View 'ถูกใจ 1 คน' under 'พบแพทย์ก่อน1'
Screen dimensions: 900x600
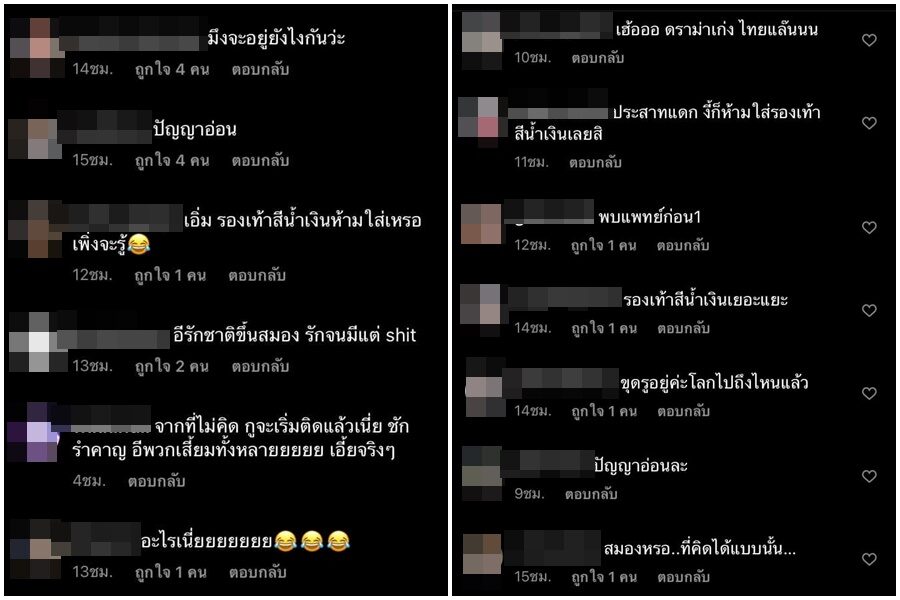[x=603, y=245]
